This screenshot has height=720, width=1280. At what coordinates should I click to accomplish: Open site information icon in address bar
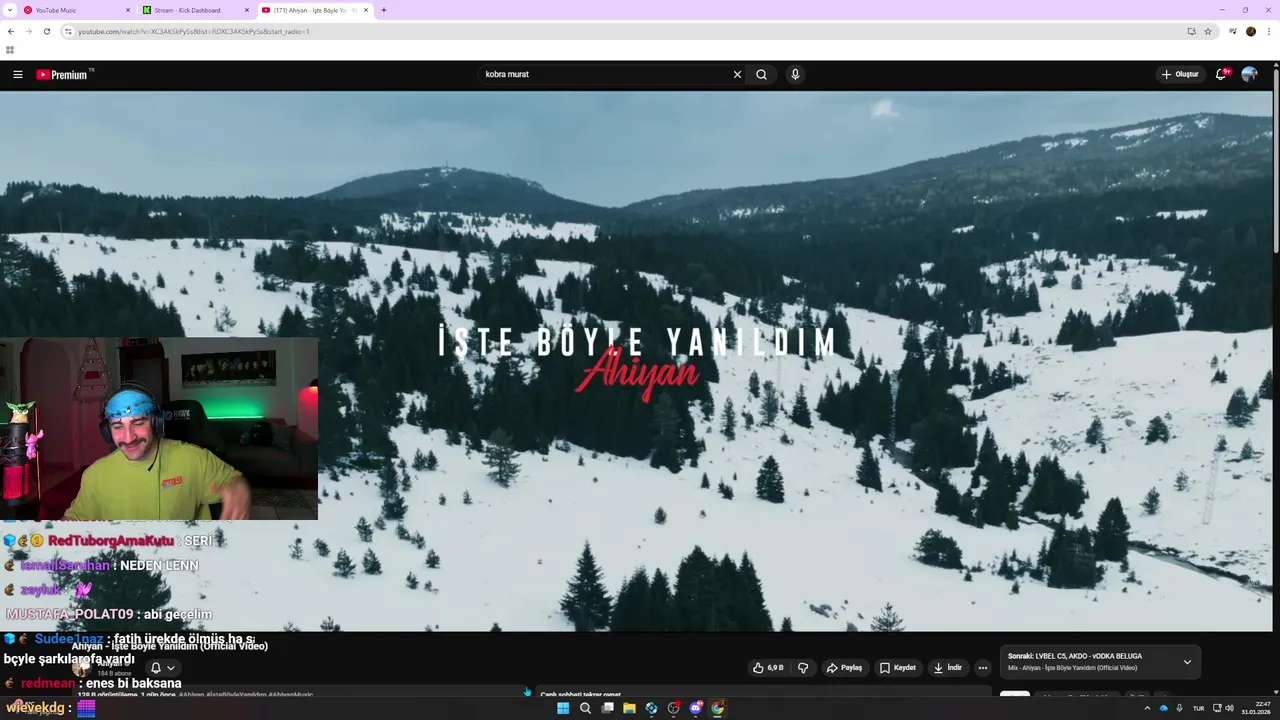tap(68, 31)
